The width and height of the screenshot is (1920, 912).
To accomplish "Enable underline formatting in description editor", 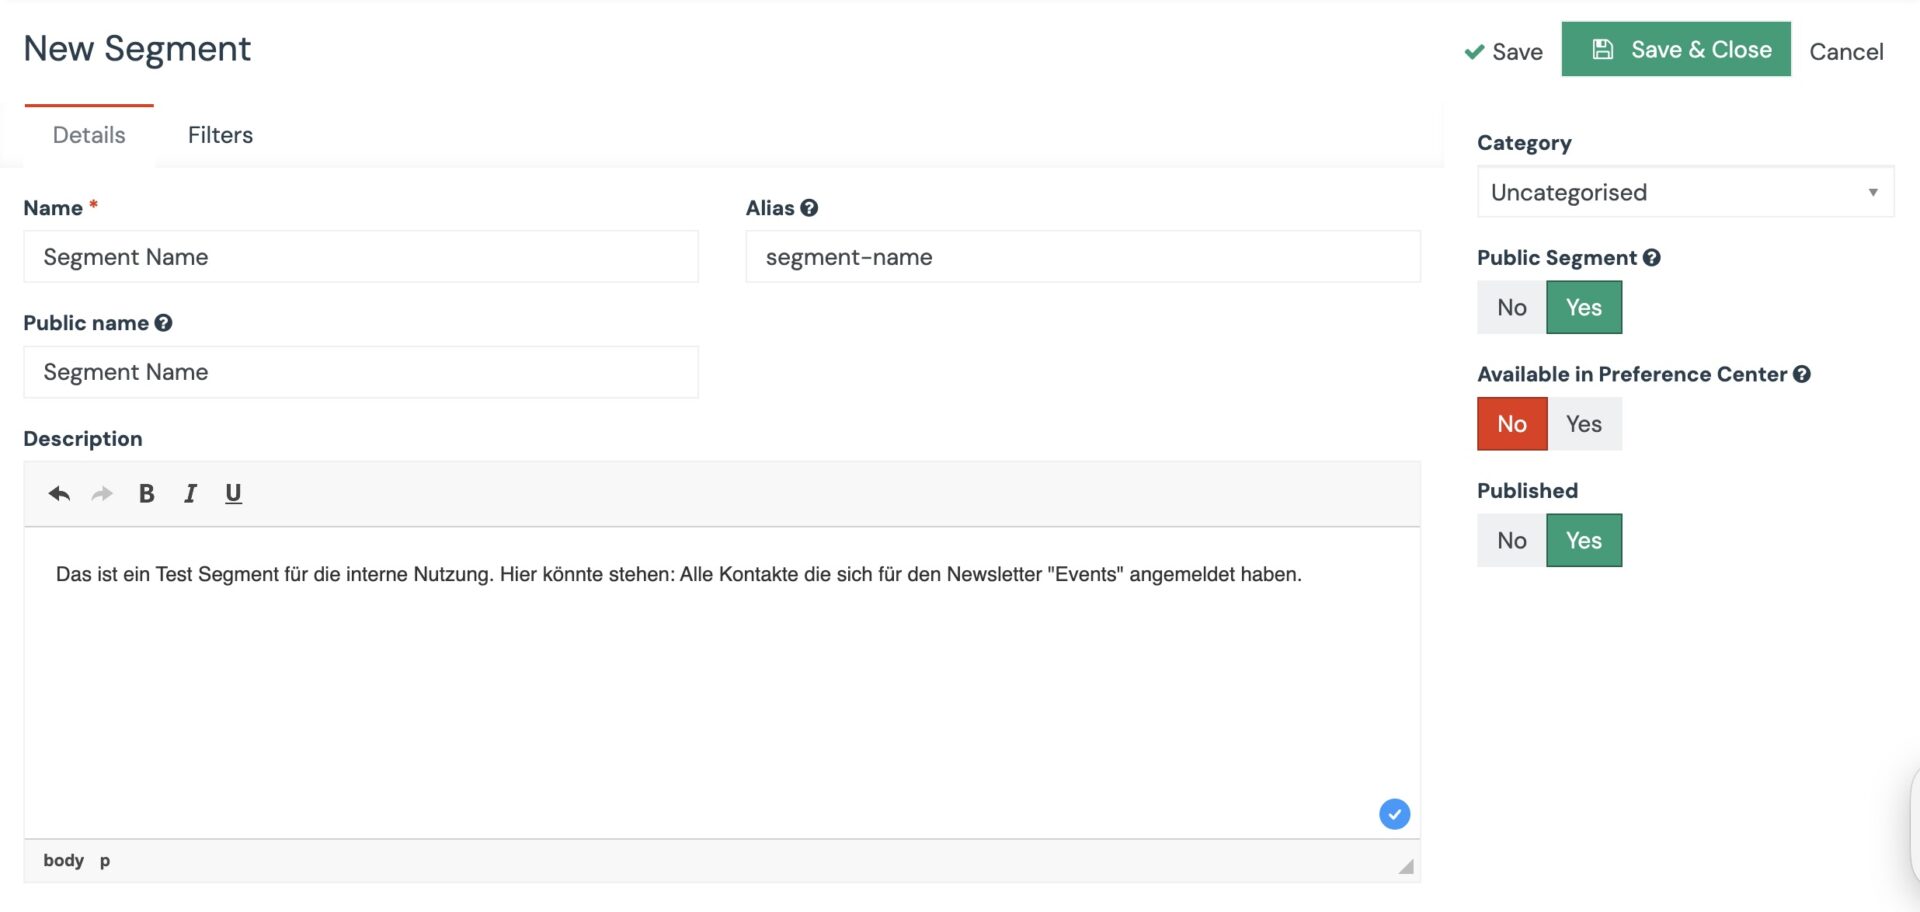I will tap(233, 493).
